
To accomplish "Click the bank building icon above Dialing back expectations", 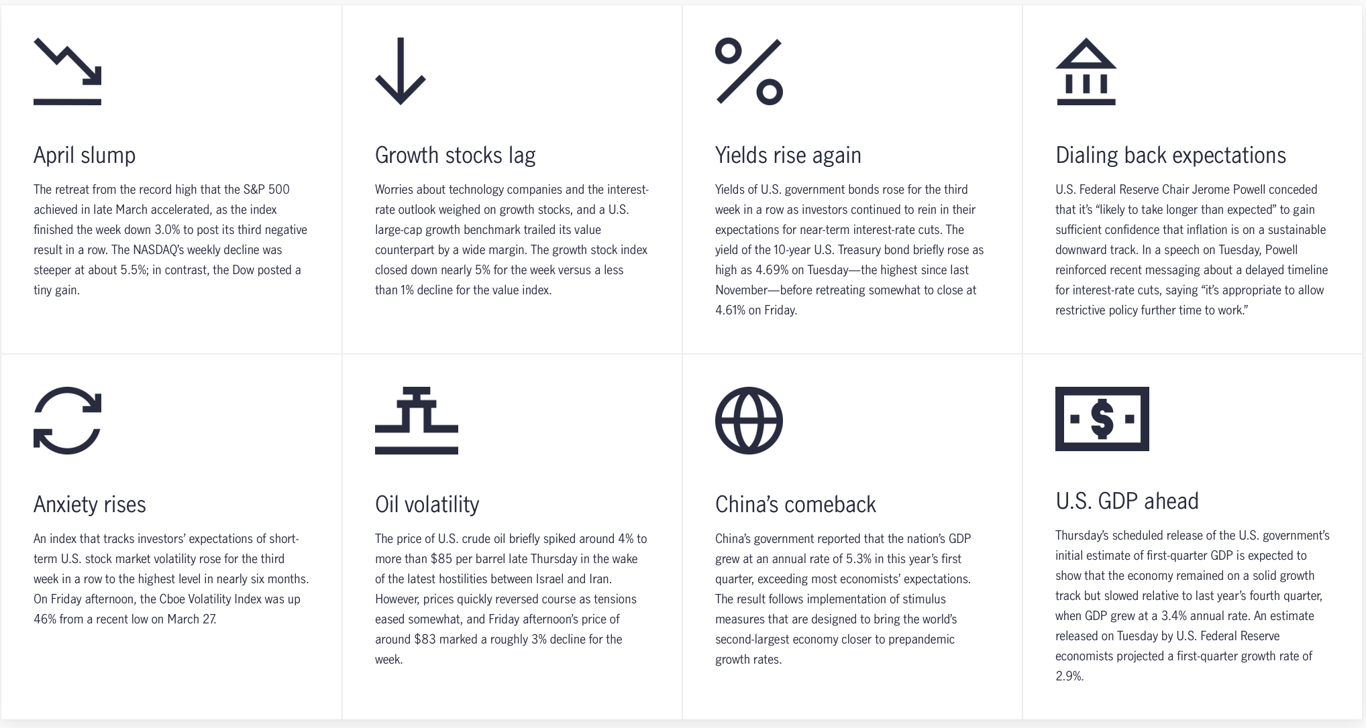I will pyautogui.click(x=1086, y=71).
